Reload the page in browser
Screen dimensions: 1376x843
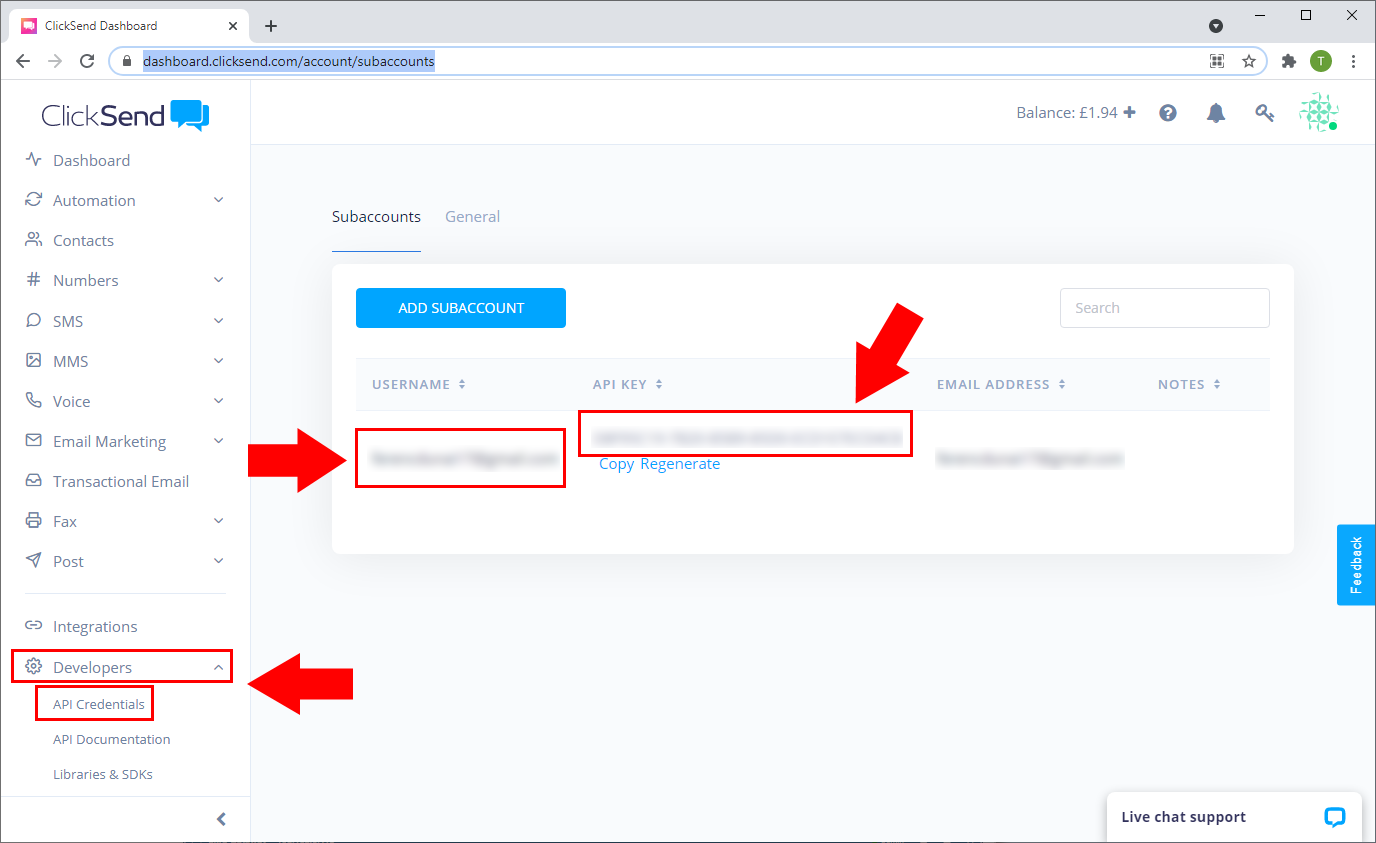pyautogui.click(x=87, y=61)
